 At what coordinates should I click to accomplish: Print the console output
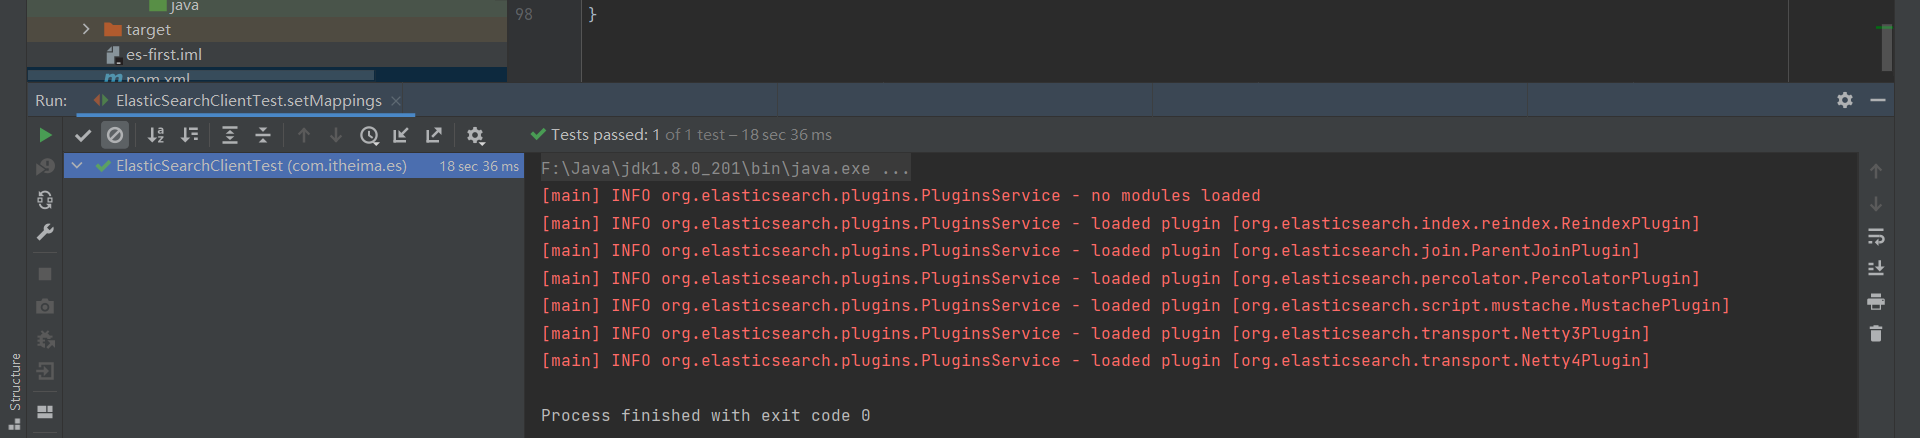pyautogui.click(x=1876, y=301)
